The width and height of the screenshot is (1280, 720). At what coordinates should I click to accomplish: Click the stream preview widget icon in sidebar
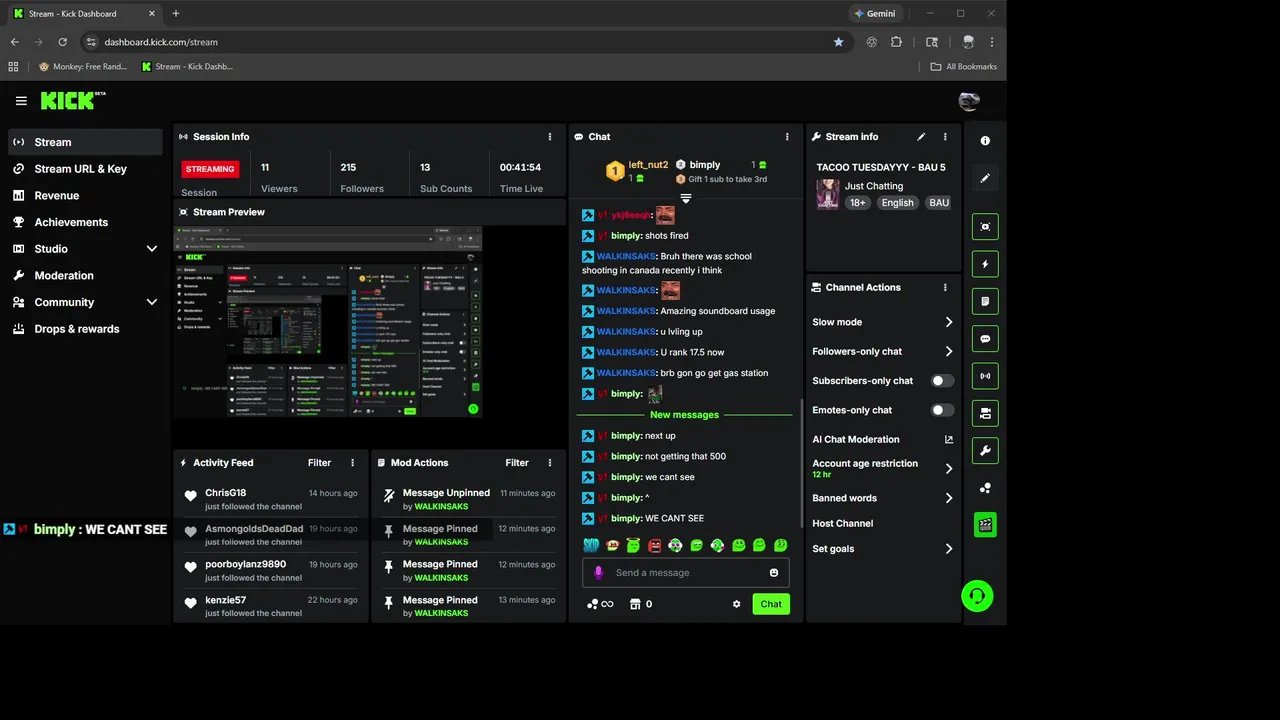[985, 227]
